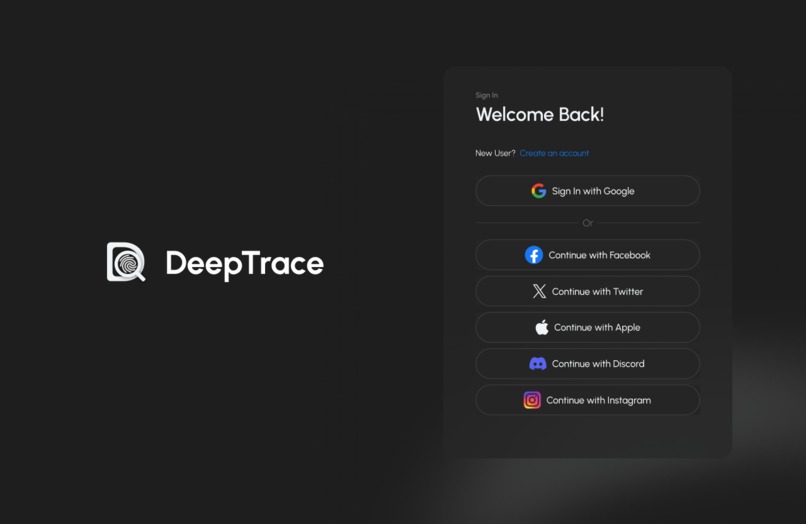Choose Continue with Instagram text

coord(598,400)
